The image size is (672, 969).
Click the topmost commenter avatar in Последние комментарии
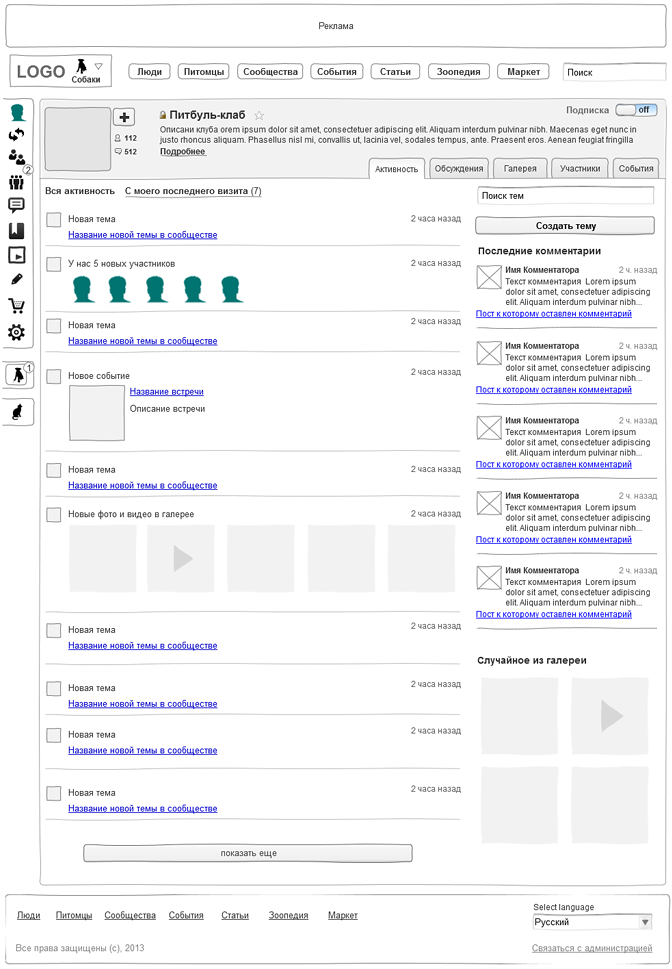[x=489, y=277]
